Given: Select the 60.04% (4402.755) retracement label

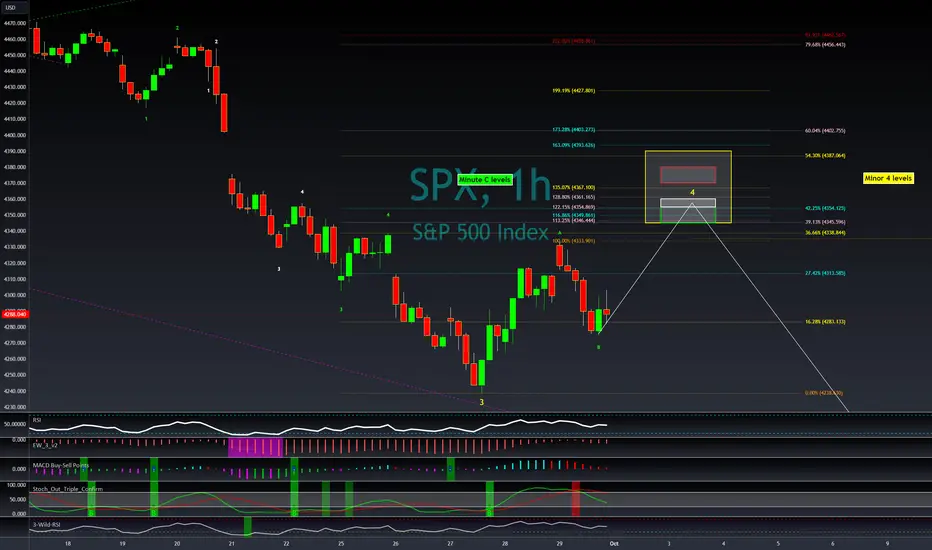Looking at the screenshot, I should coord(825,130).
